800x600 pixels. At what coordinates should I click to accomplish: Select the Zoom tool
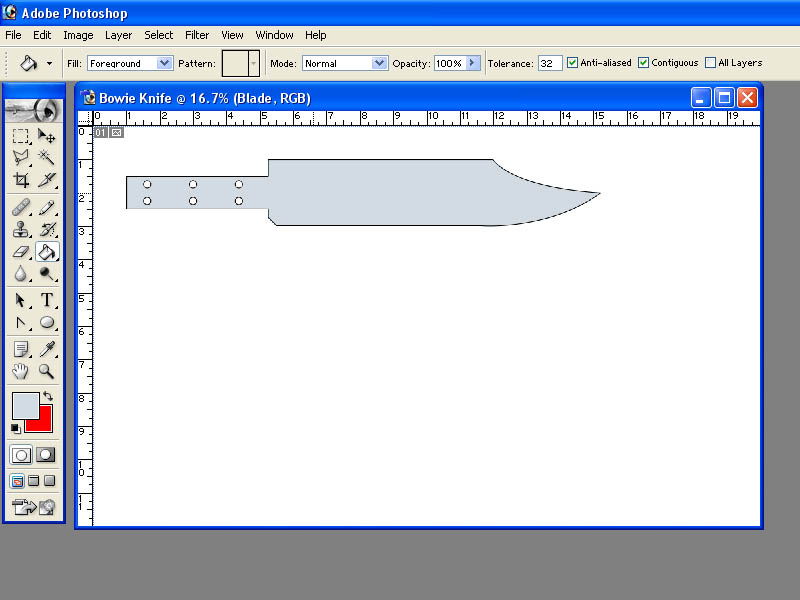point(46,371)
